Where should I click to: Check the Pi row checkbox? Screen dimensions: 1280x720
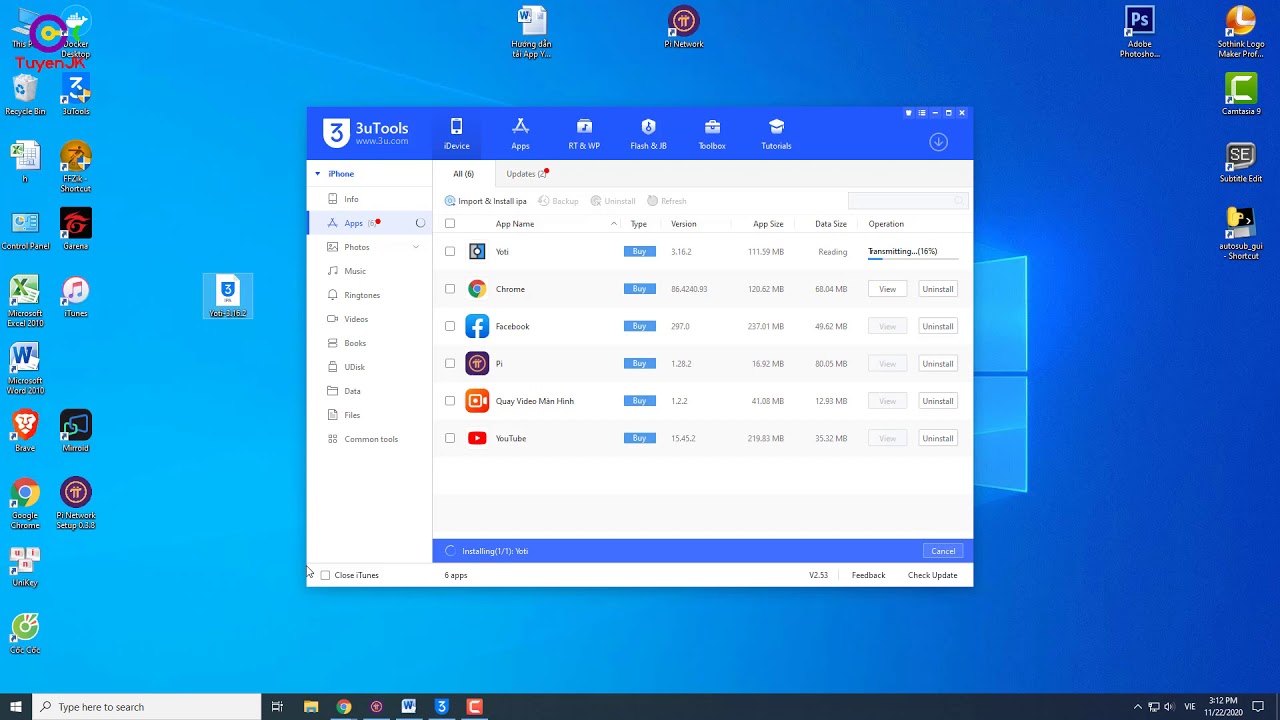pyautogui.click(x=450, y=364)
